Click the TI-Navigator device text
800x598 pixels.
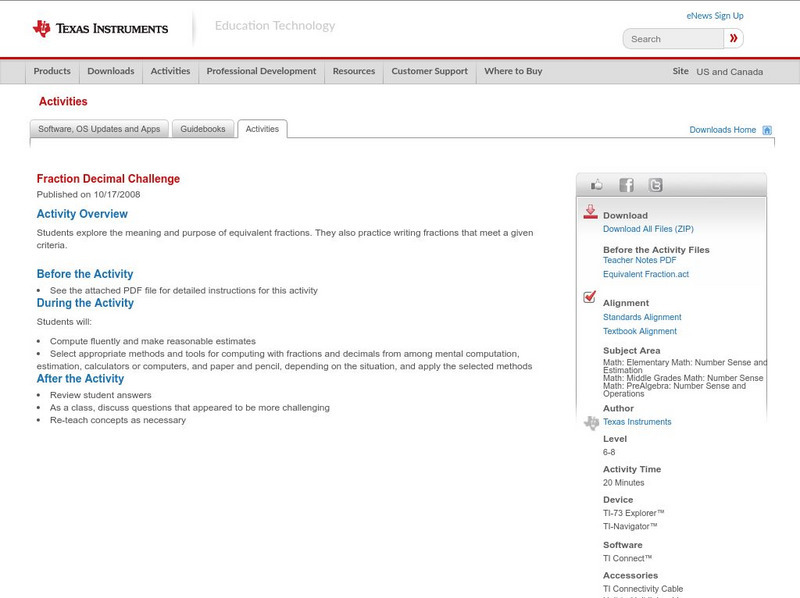pyautogui.click(x=630, y=527)
